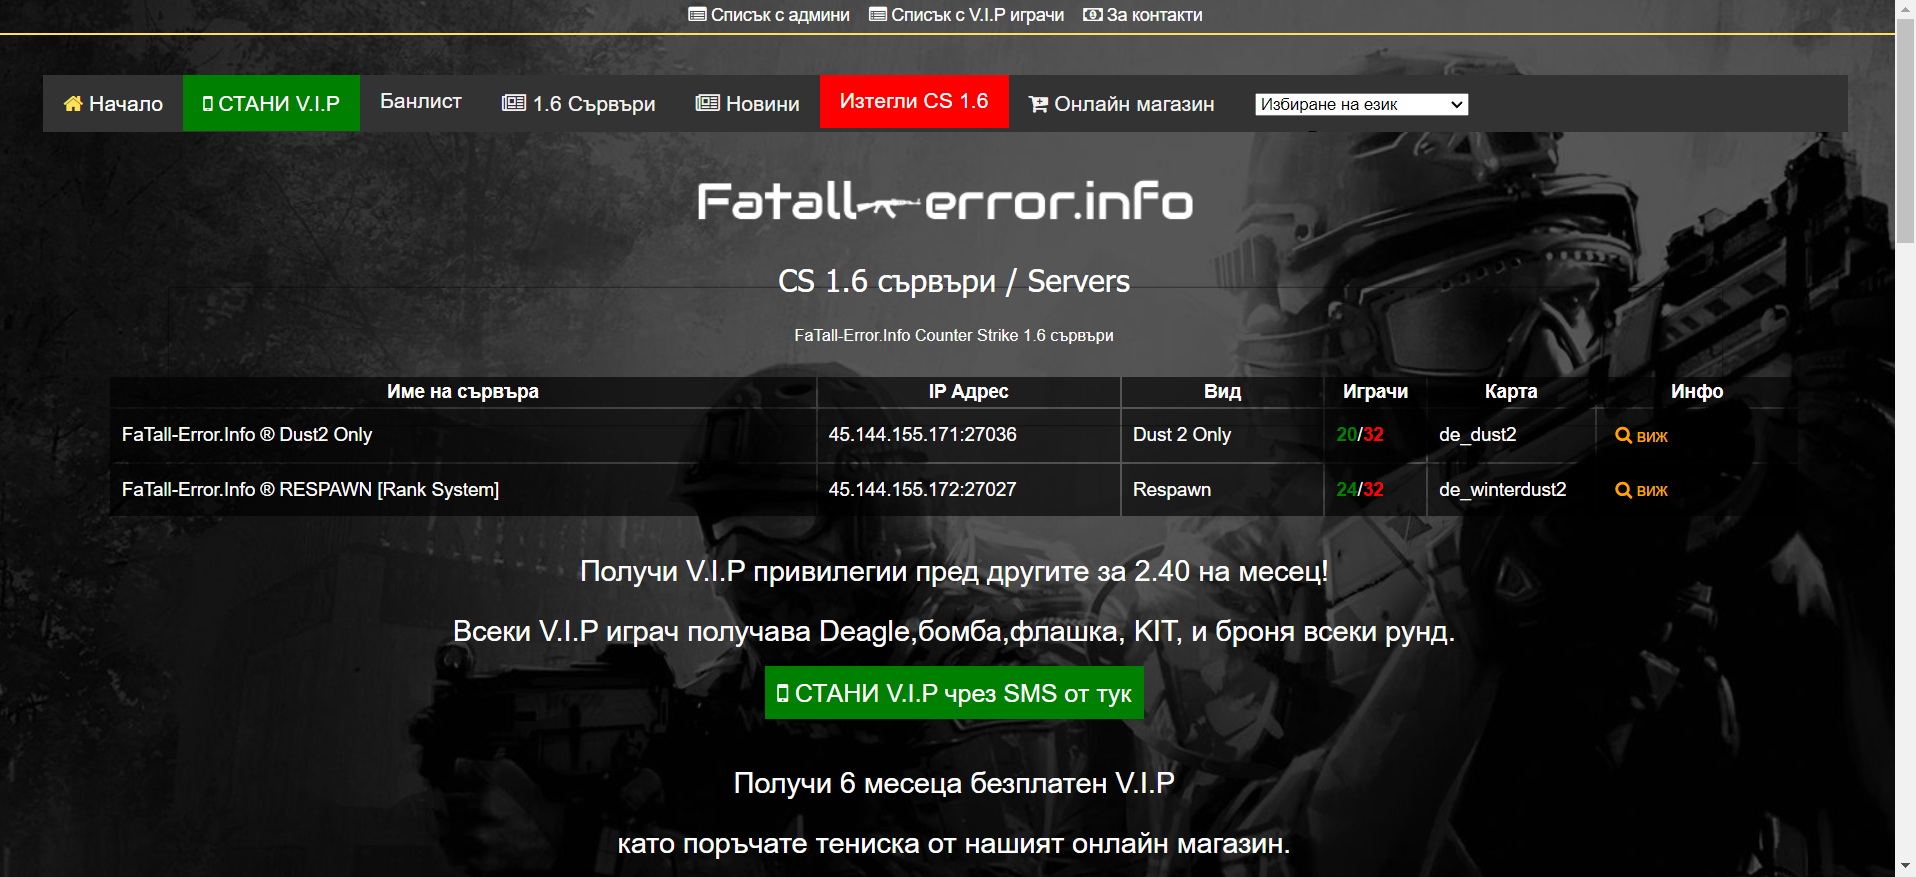Click the newspaper icon beside 1.6 Сървъри
Screen dimensions: 1916x877
514,103
